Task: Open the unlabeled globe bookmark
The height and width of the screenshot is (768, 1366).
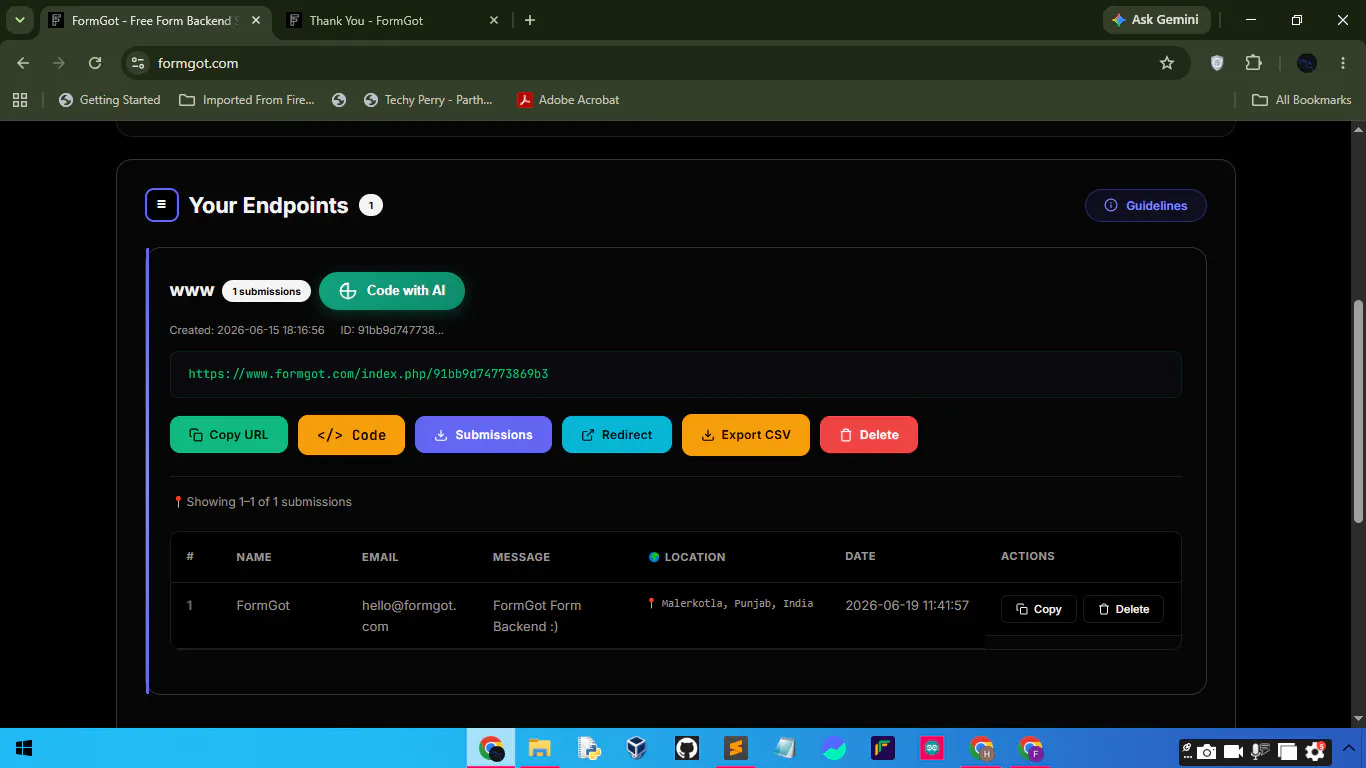Action: click(339, 100)
